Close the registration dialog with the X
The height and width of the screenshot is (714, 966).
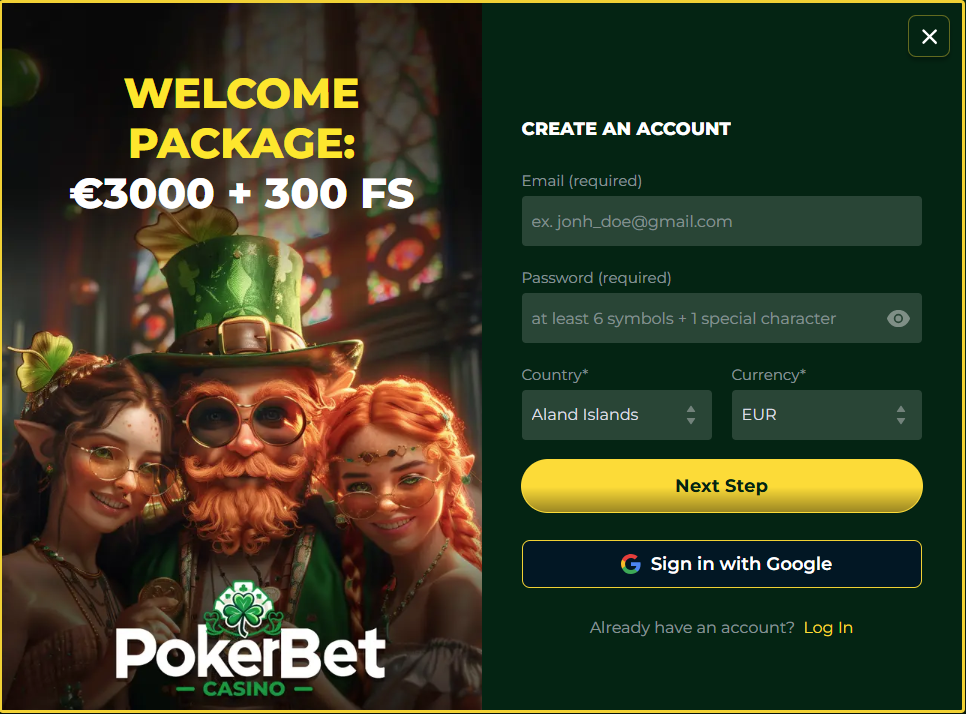pyautogui.click(x=928, y=36)
